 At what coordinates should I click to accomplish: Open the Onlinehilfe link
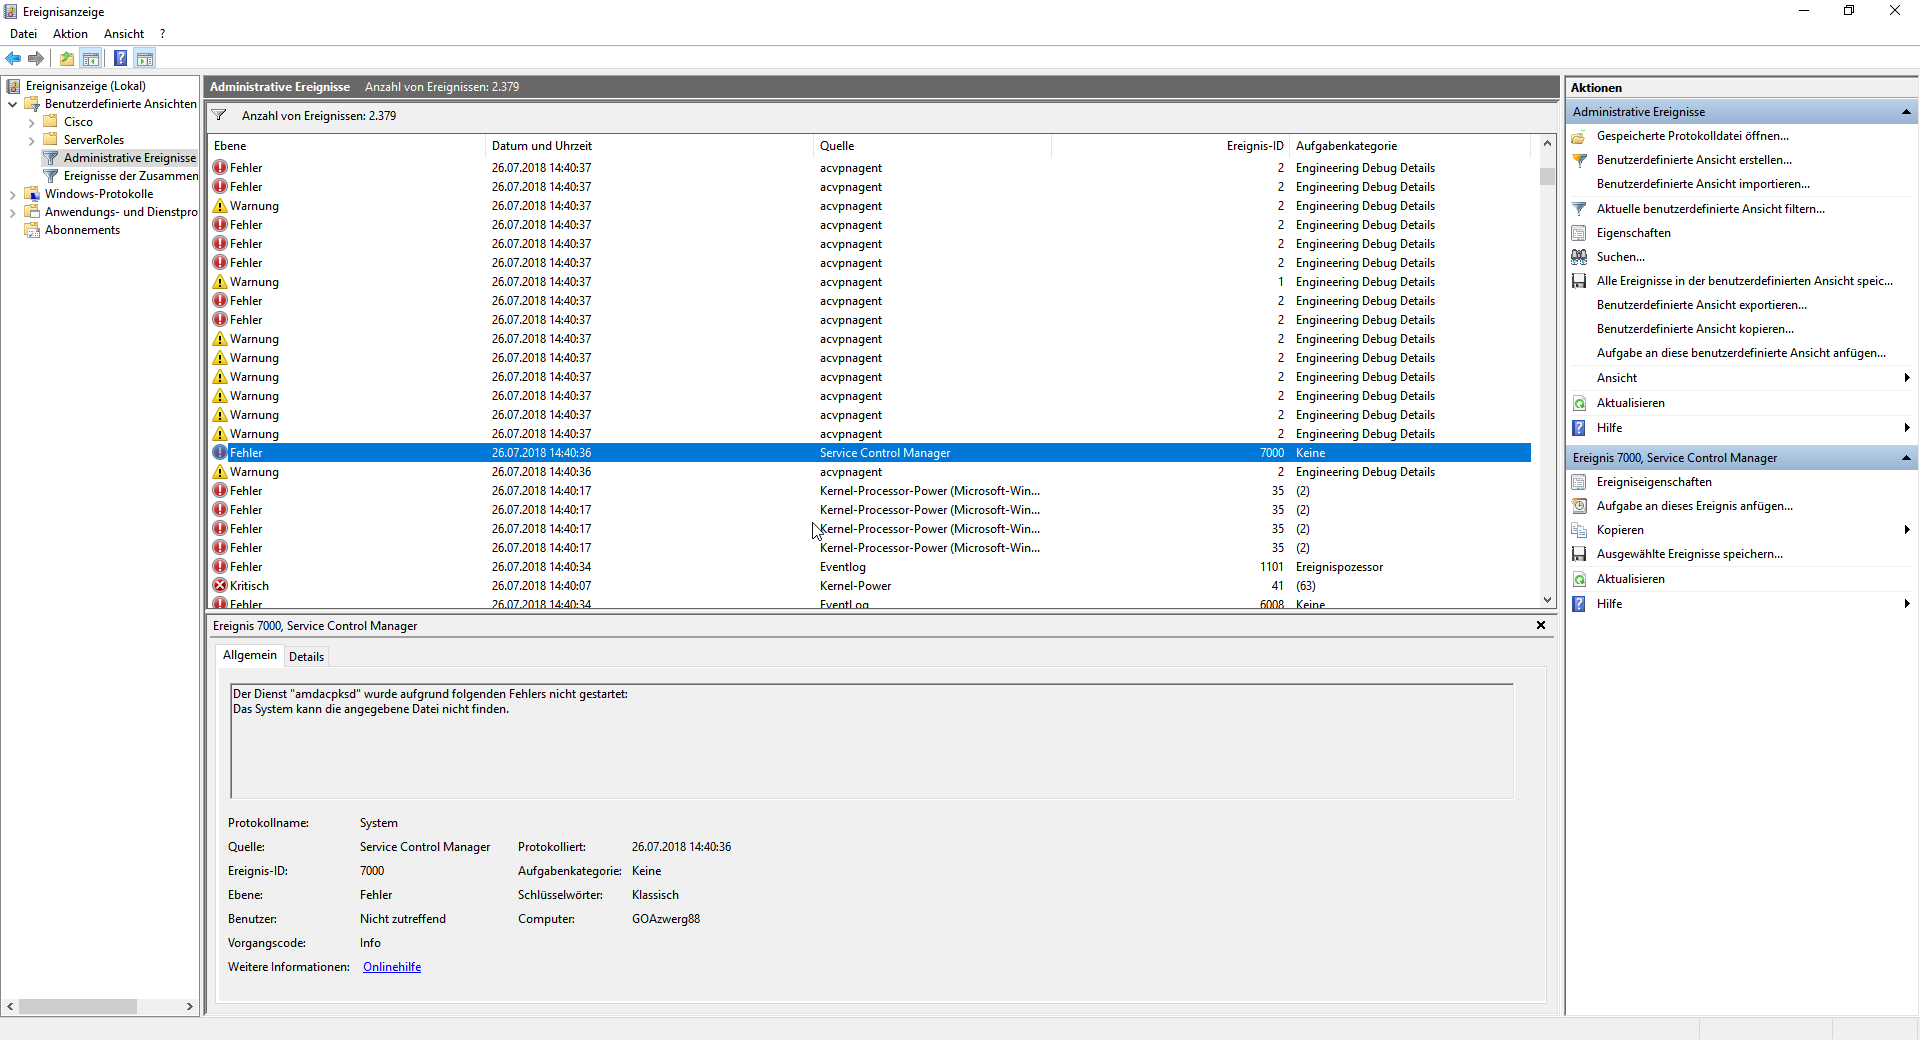tap(392, 967)
